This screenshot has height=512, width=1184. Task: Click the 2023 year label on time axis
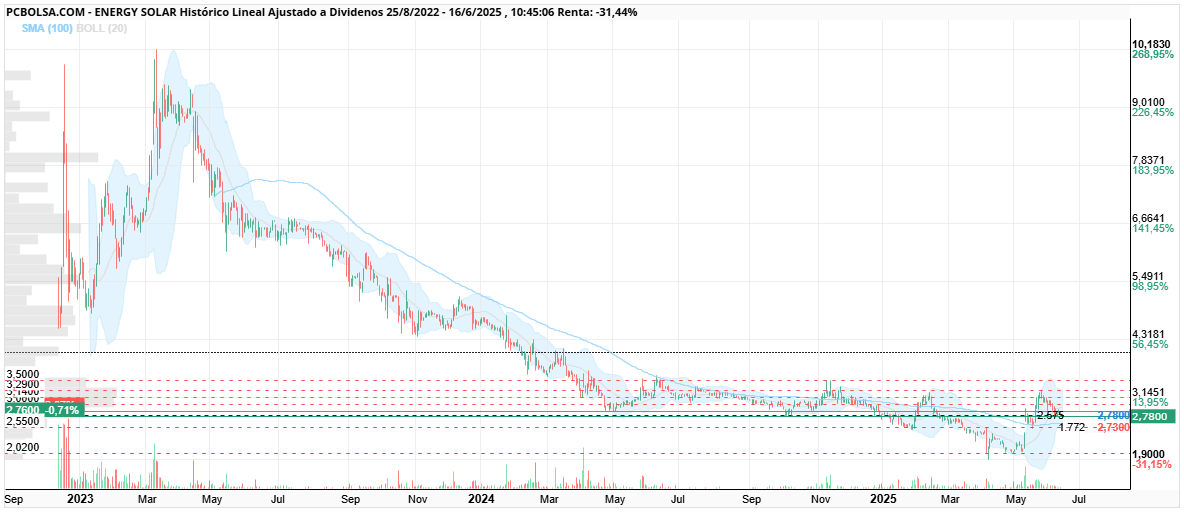coord(79,499)
